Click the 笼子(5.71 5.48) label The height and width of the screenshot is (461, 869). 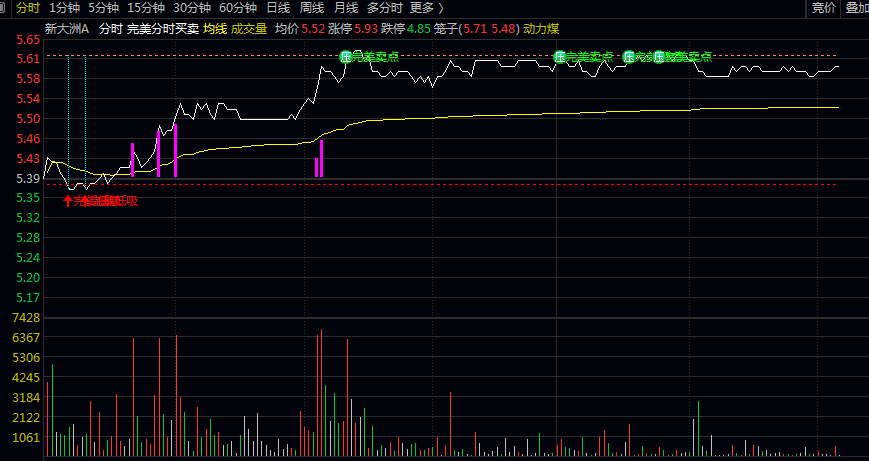[477, 29]
